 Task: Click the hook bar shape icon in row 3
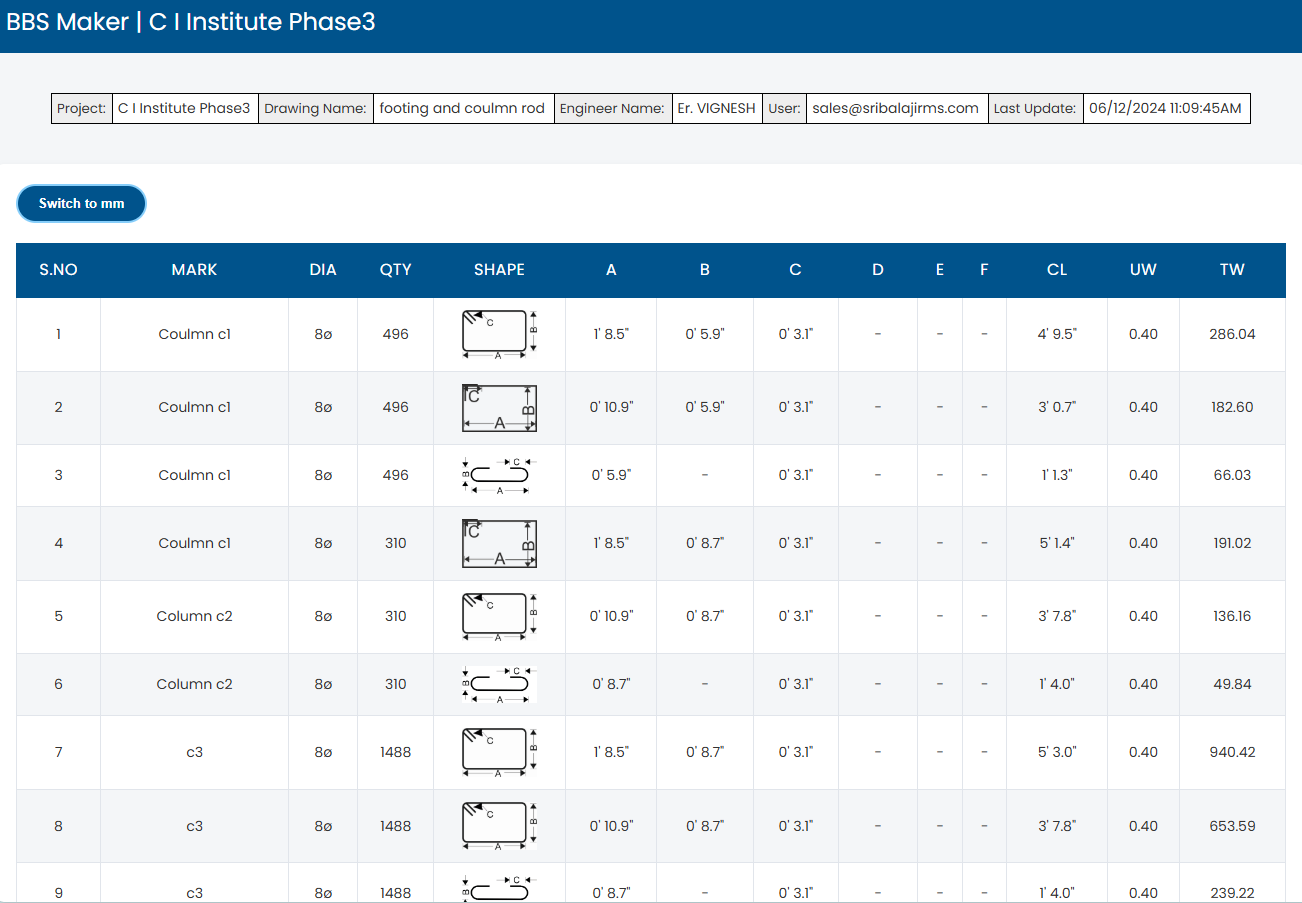pyautogui.click(x=499, y=476)
